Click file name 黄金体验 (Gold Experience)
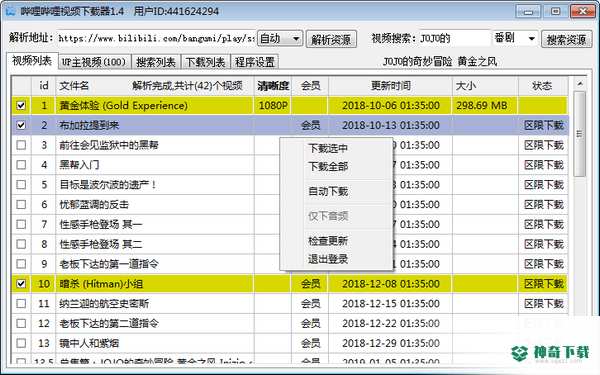This screenshot has height=375, width=600. tap(123, 105)
